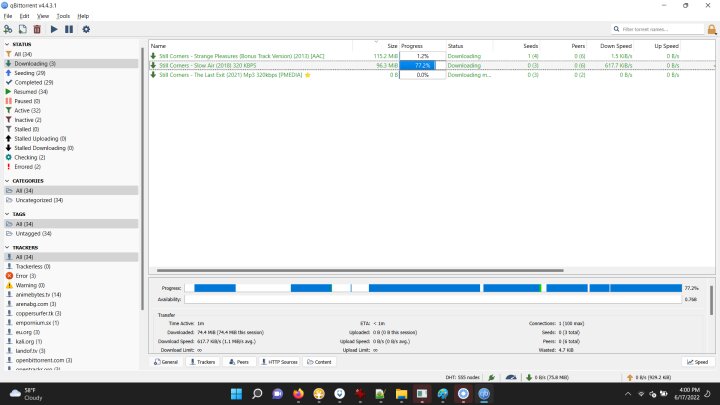Collapse the CATEGORIES section chevron

click(x=7, y=181)
